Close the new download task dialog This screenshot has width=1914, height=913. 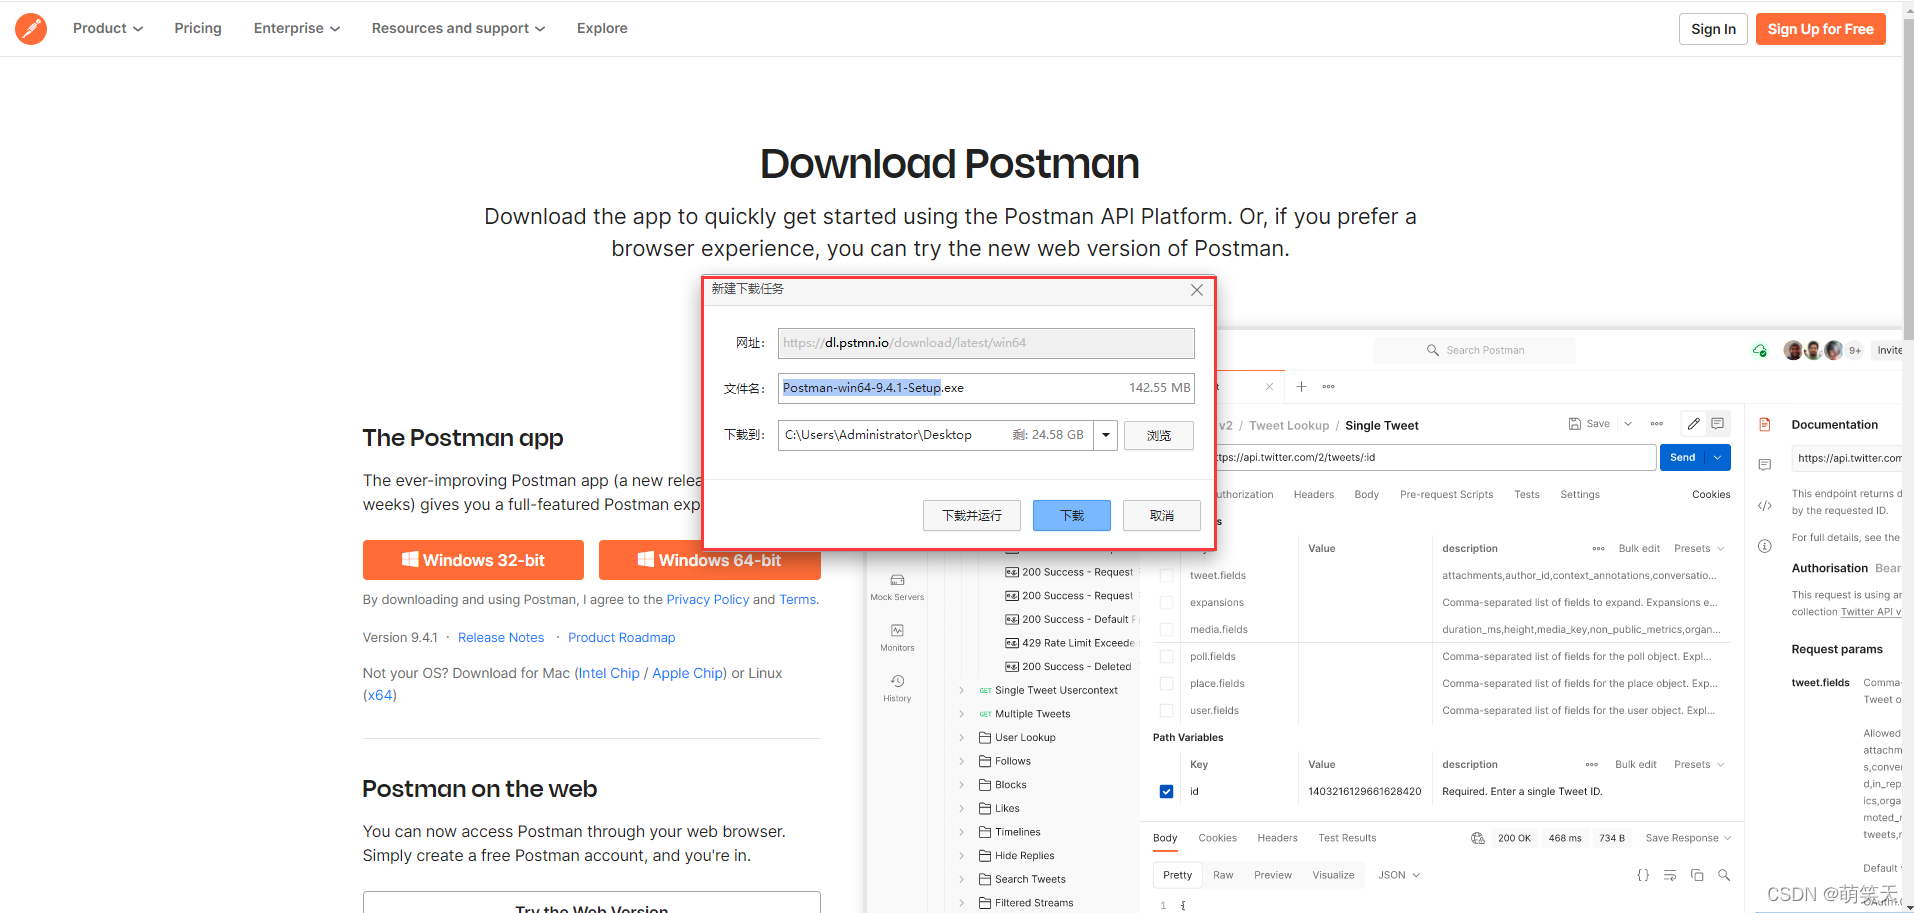(x=1197, y=290)
